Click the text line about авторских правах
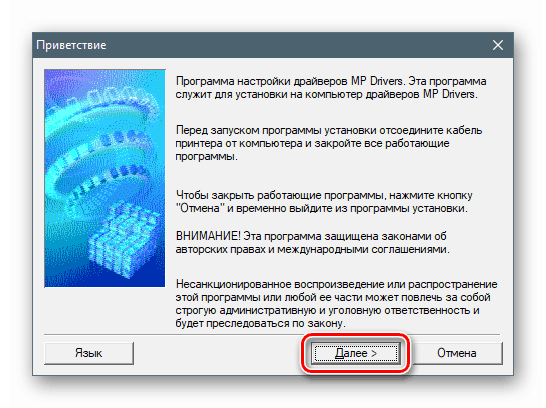The height and width of the screenshot is (408, 546). pyautogui.click(x=312, y=250)
